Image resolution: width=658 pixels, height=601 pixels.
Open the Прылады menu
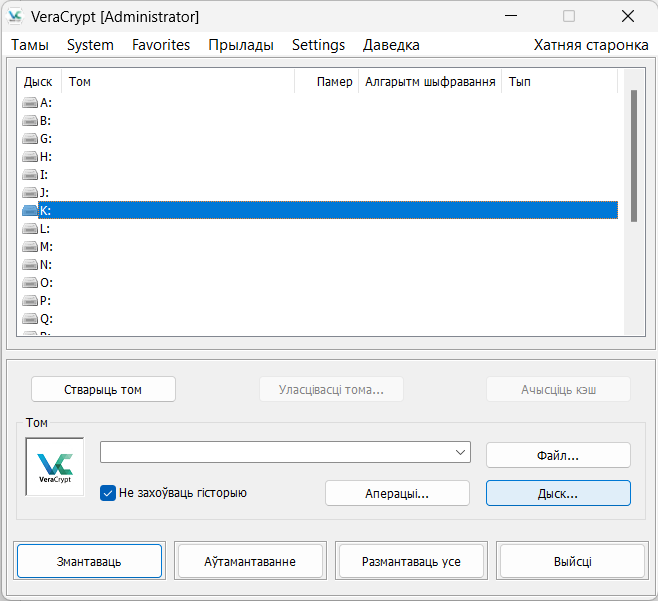(241, 45)
